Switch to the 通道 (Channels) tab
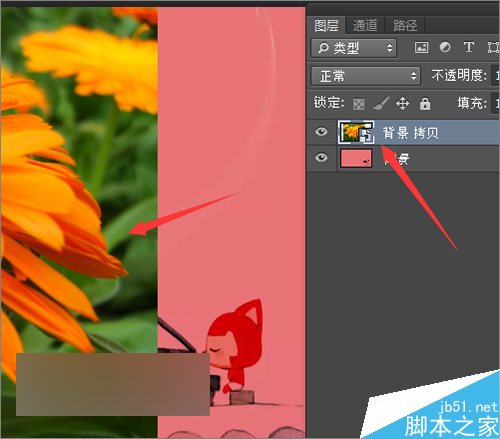This screenshot has height=439, width=500. point(365,25)
